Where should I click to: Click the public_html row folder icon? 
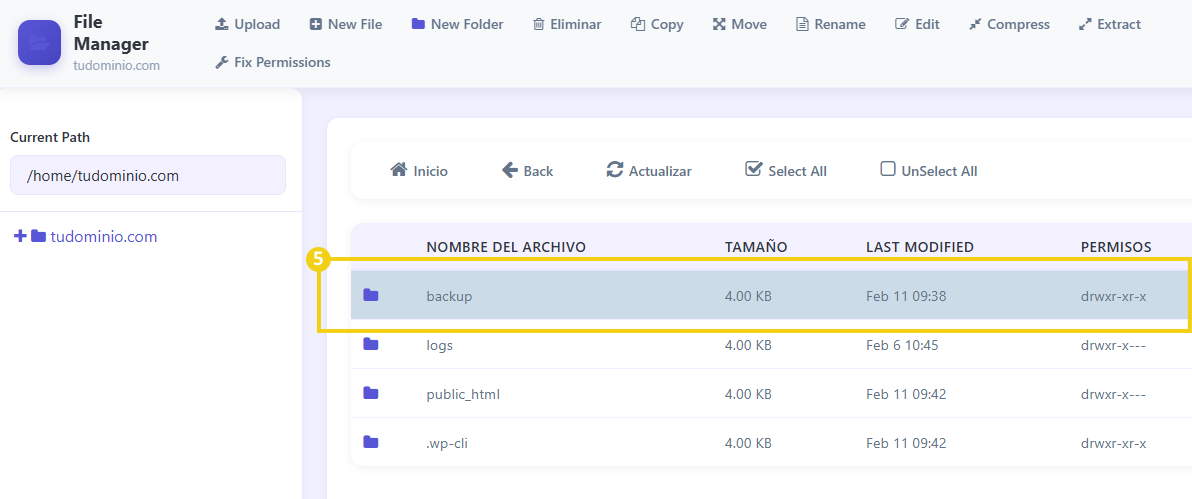371,393
